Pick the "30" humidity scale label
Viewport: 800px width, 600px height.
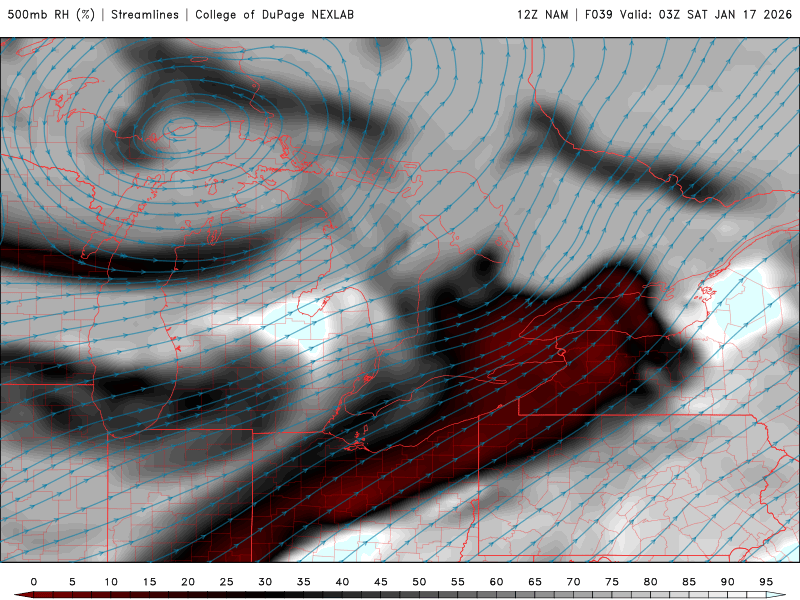pyautogui.click(x=265, y=582)
